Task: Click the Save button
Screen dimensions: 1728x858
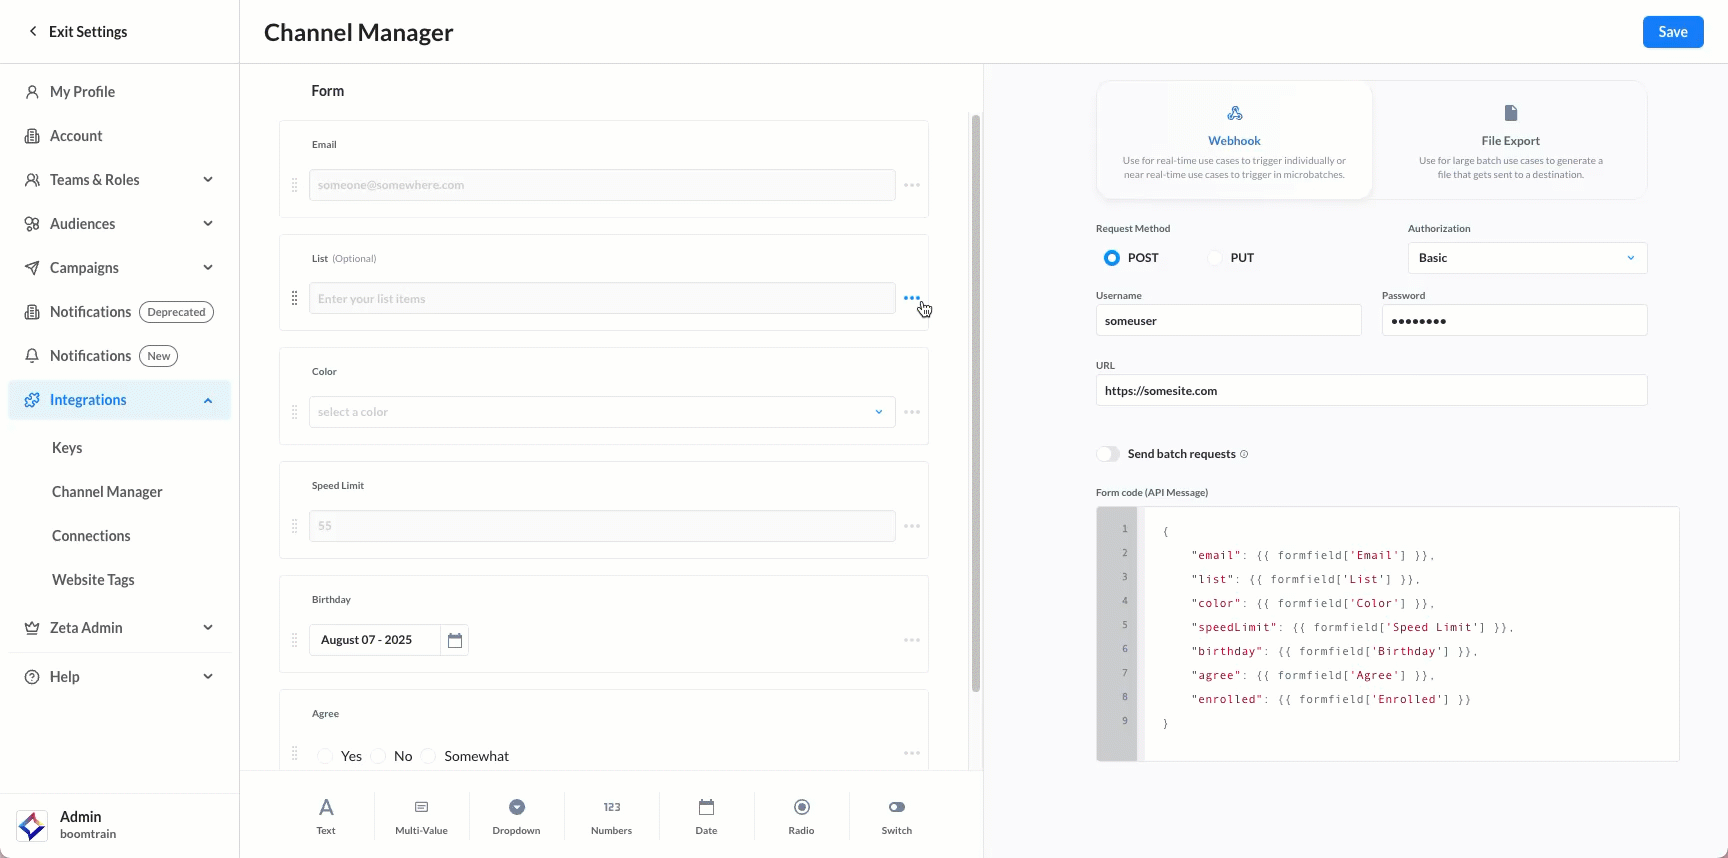Action: (x=1672, y=32)
